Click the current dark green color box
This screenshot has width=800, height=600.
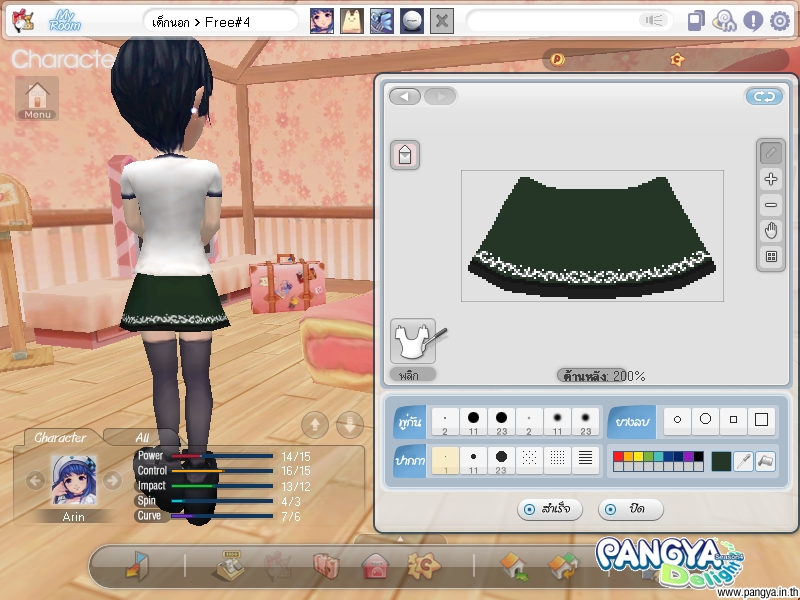click(x=721, y=461)
